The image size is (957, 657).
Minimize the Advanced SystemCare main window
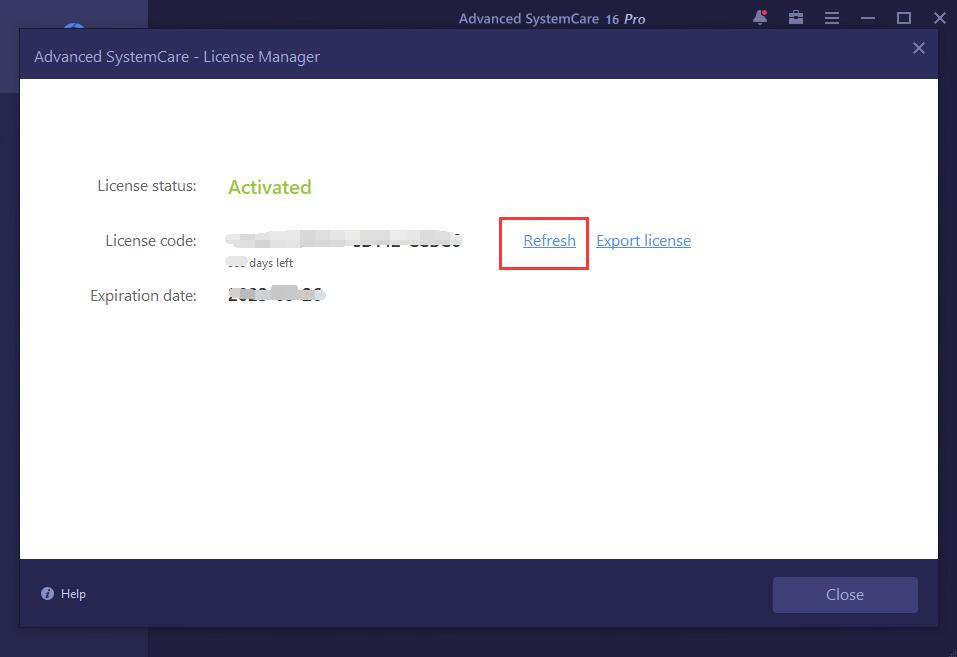point(868,18)
